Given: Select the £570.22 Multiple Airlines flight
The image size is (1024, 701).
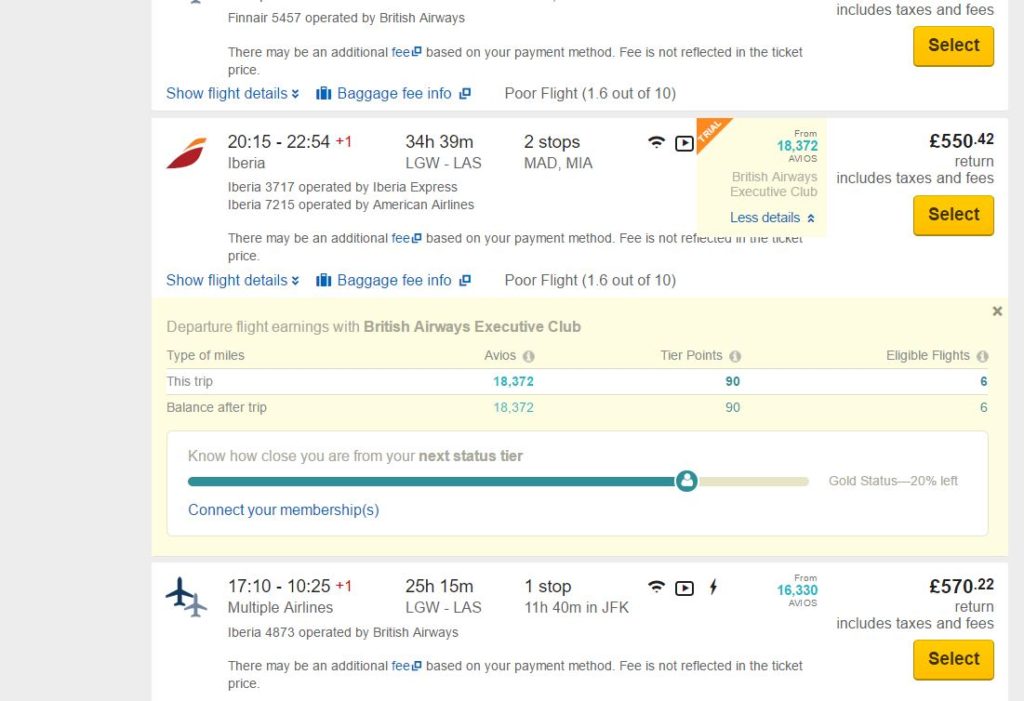Looking at the screenshot, I should (953, 659).
